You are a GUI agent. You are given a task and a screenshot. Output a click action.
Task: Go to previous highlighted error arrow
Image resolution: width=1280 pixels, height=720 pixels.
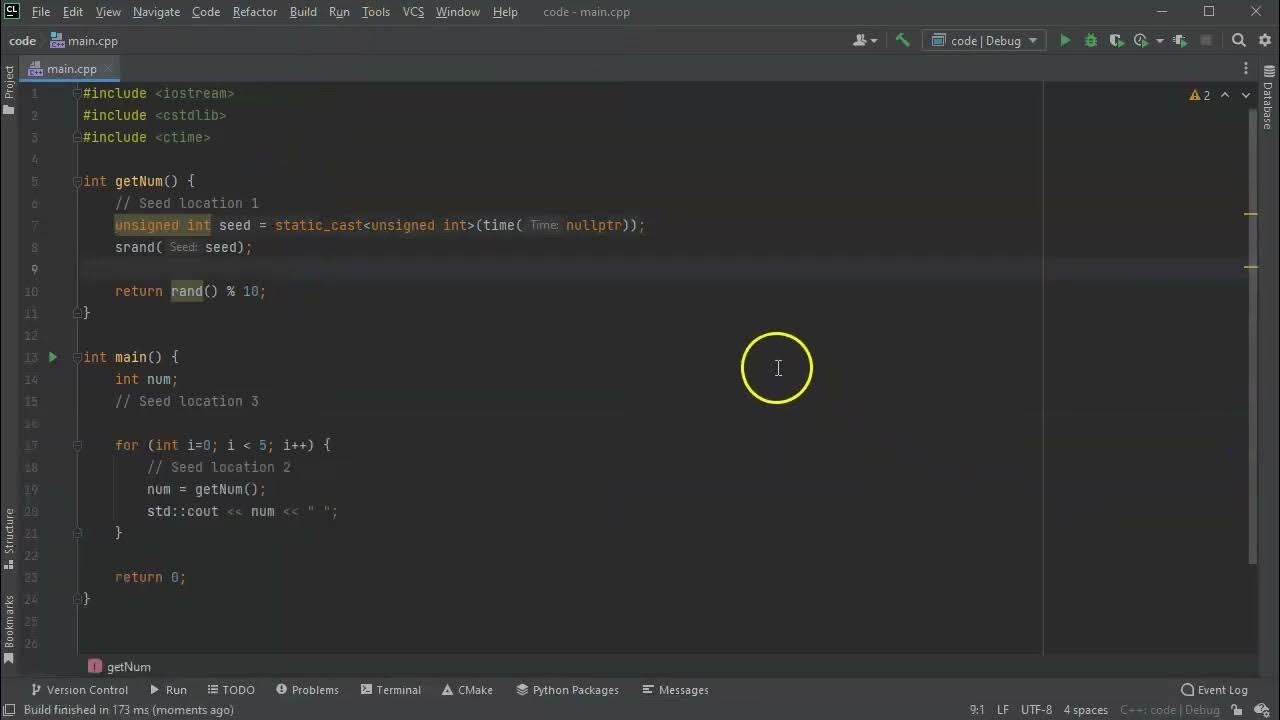point(1225,95)
